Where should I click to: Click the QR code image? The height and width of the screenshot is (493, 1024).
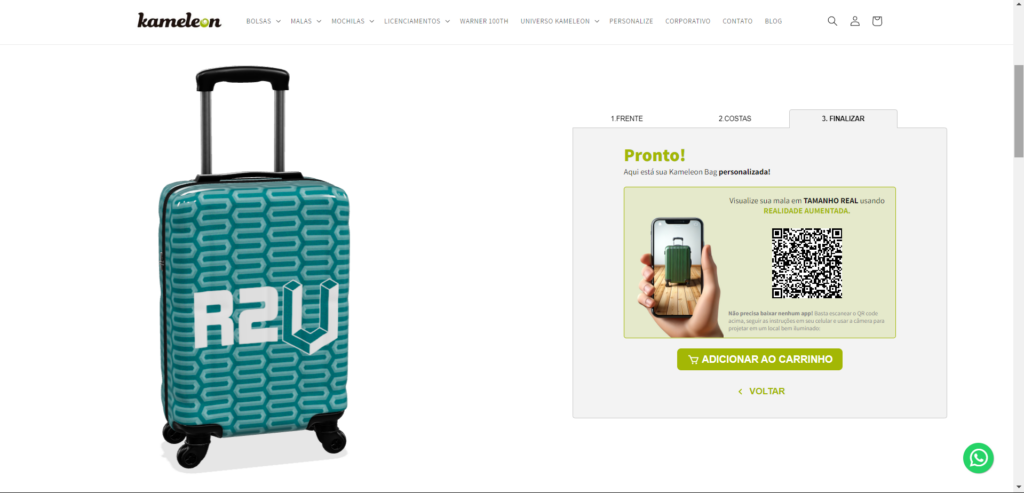807,263
